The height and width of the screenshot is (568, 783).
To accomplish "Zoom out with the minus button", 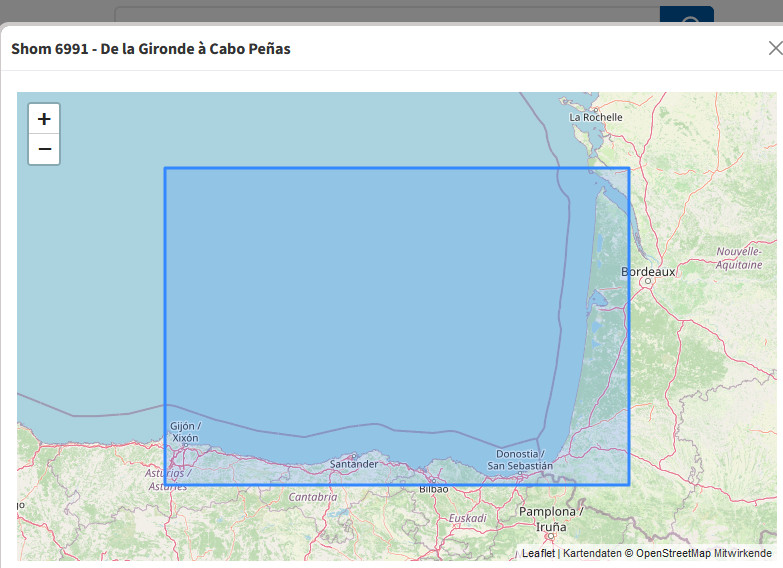I will (44, 150).
